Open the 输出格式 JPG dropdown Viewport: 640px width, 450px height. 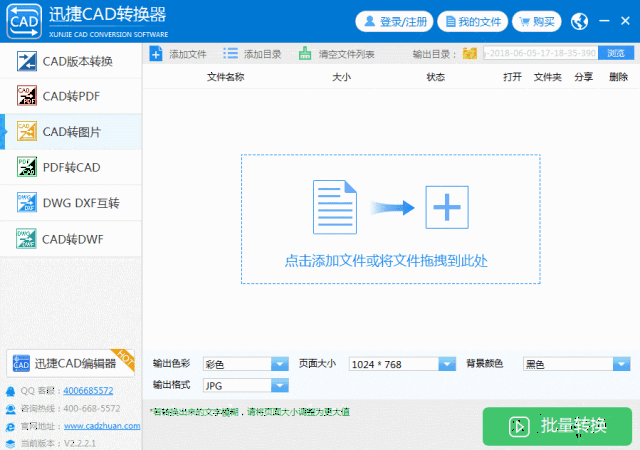(x=246, y=385)
